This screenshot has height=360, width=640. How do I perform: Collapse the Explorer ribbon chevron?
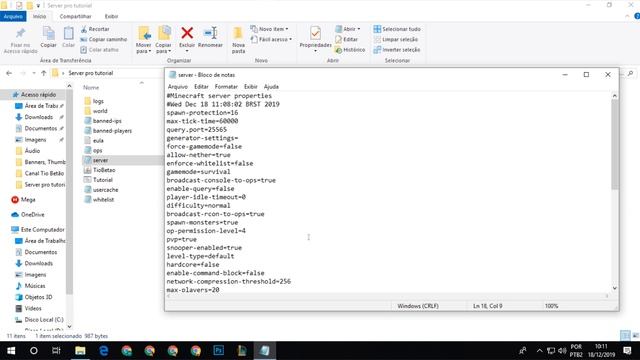coord(627,16)
